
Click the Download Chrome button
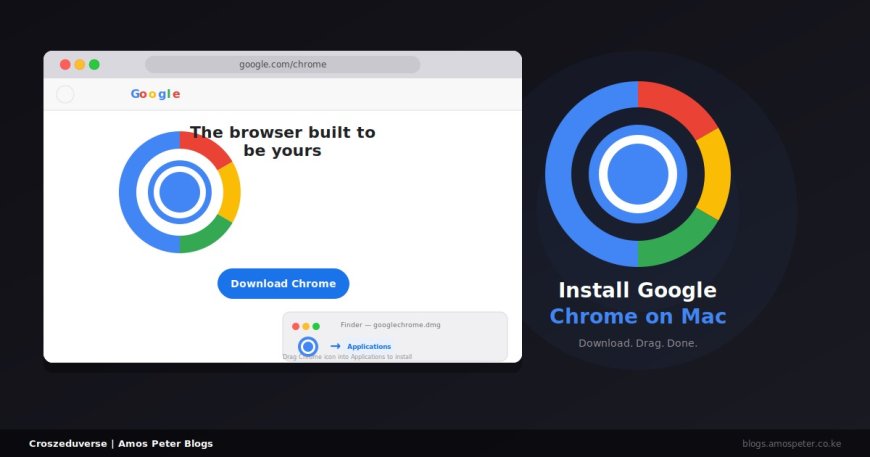(283, 283)
